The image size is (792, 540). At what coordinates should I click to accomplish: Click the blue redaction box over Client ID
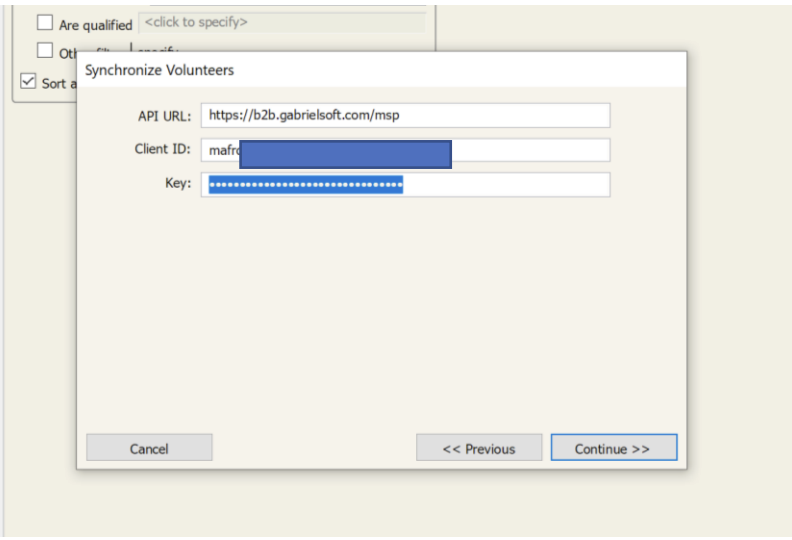pos(345,155)
